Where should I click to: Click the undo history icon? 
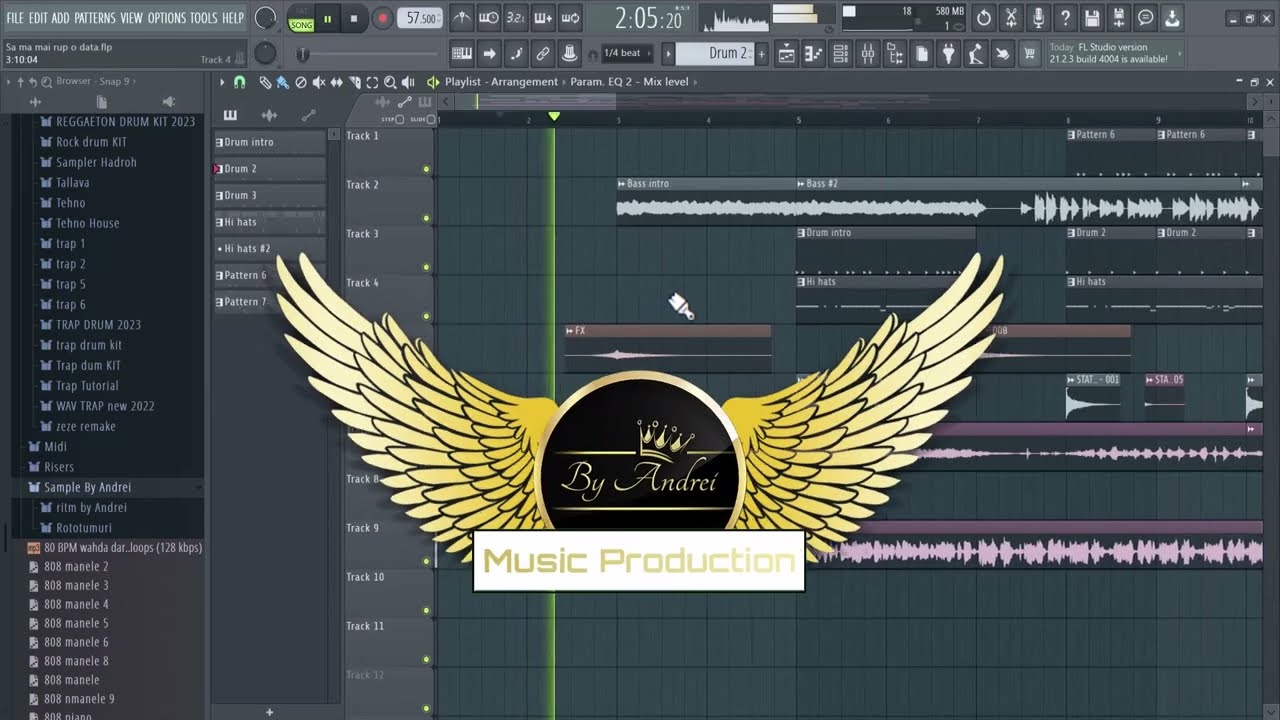984,18
